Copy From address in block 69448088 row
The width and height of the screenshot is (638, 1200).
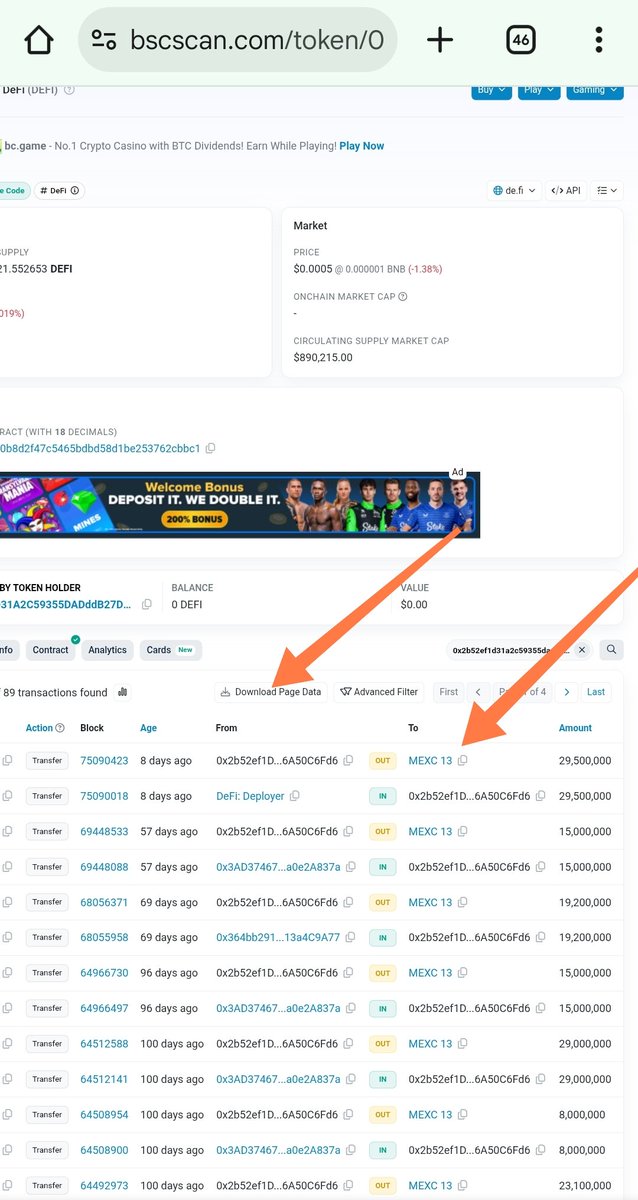(351, 867)
